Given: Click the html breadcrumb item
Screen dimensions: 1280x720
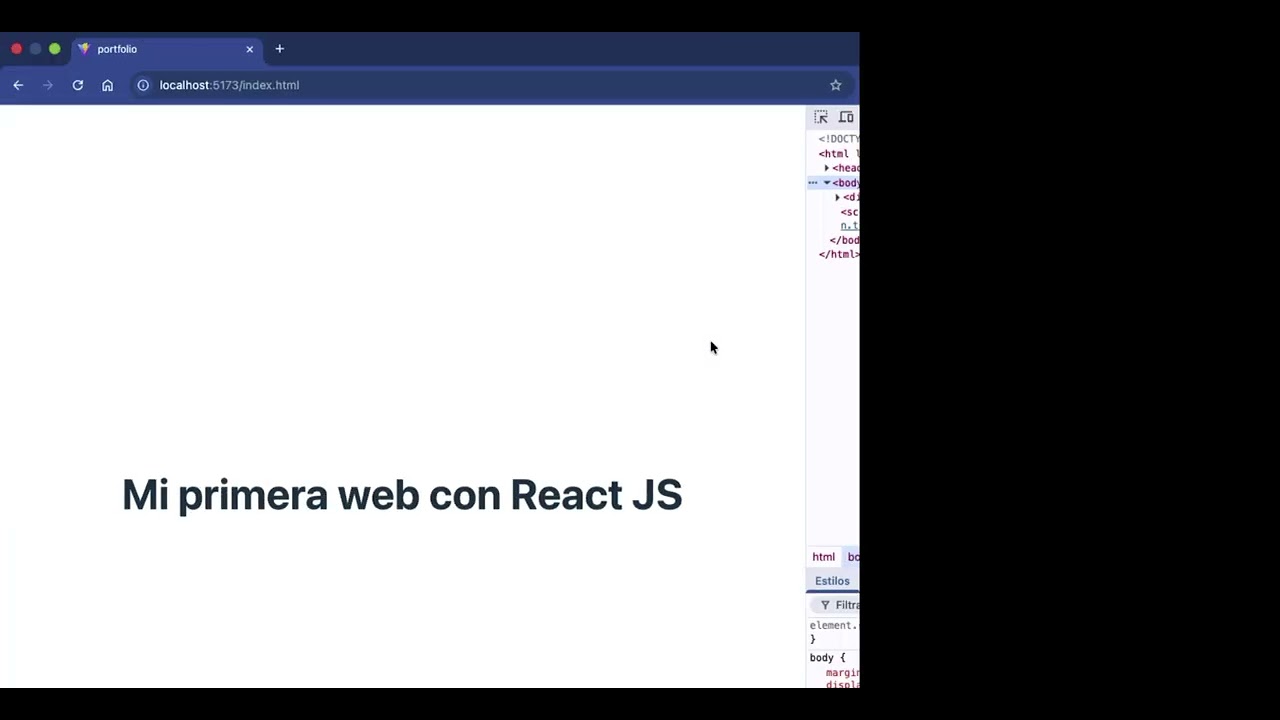Looking at the screenshot, I should [823, 557].
